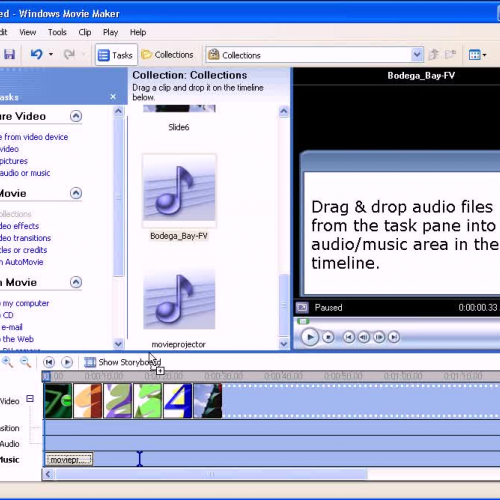This screenshot has height=500, width=500.
Task: Click the Redo arrow icon
Action: (69, 54)
